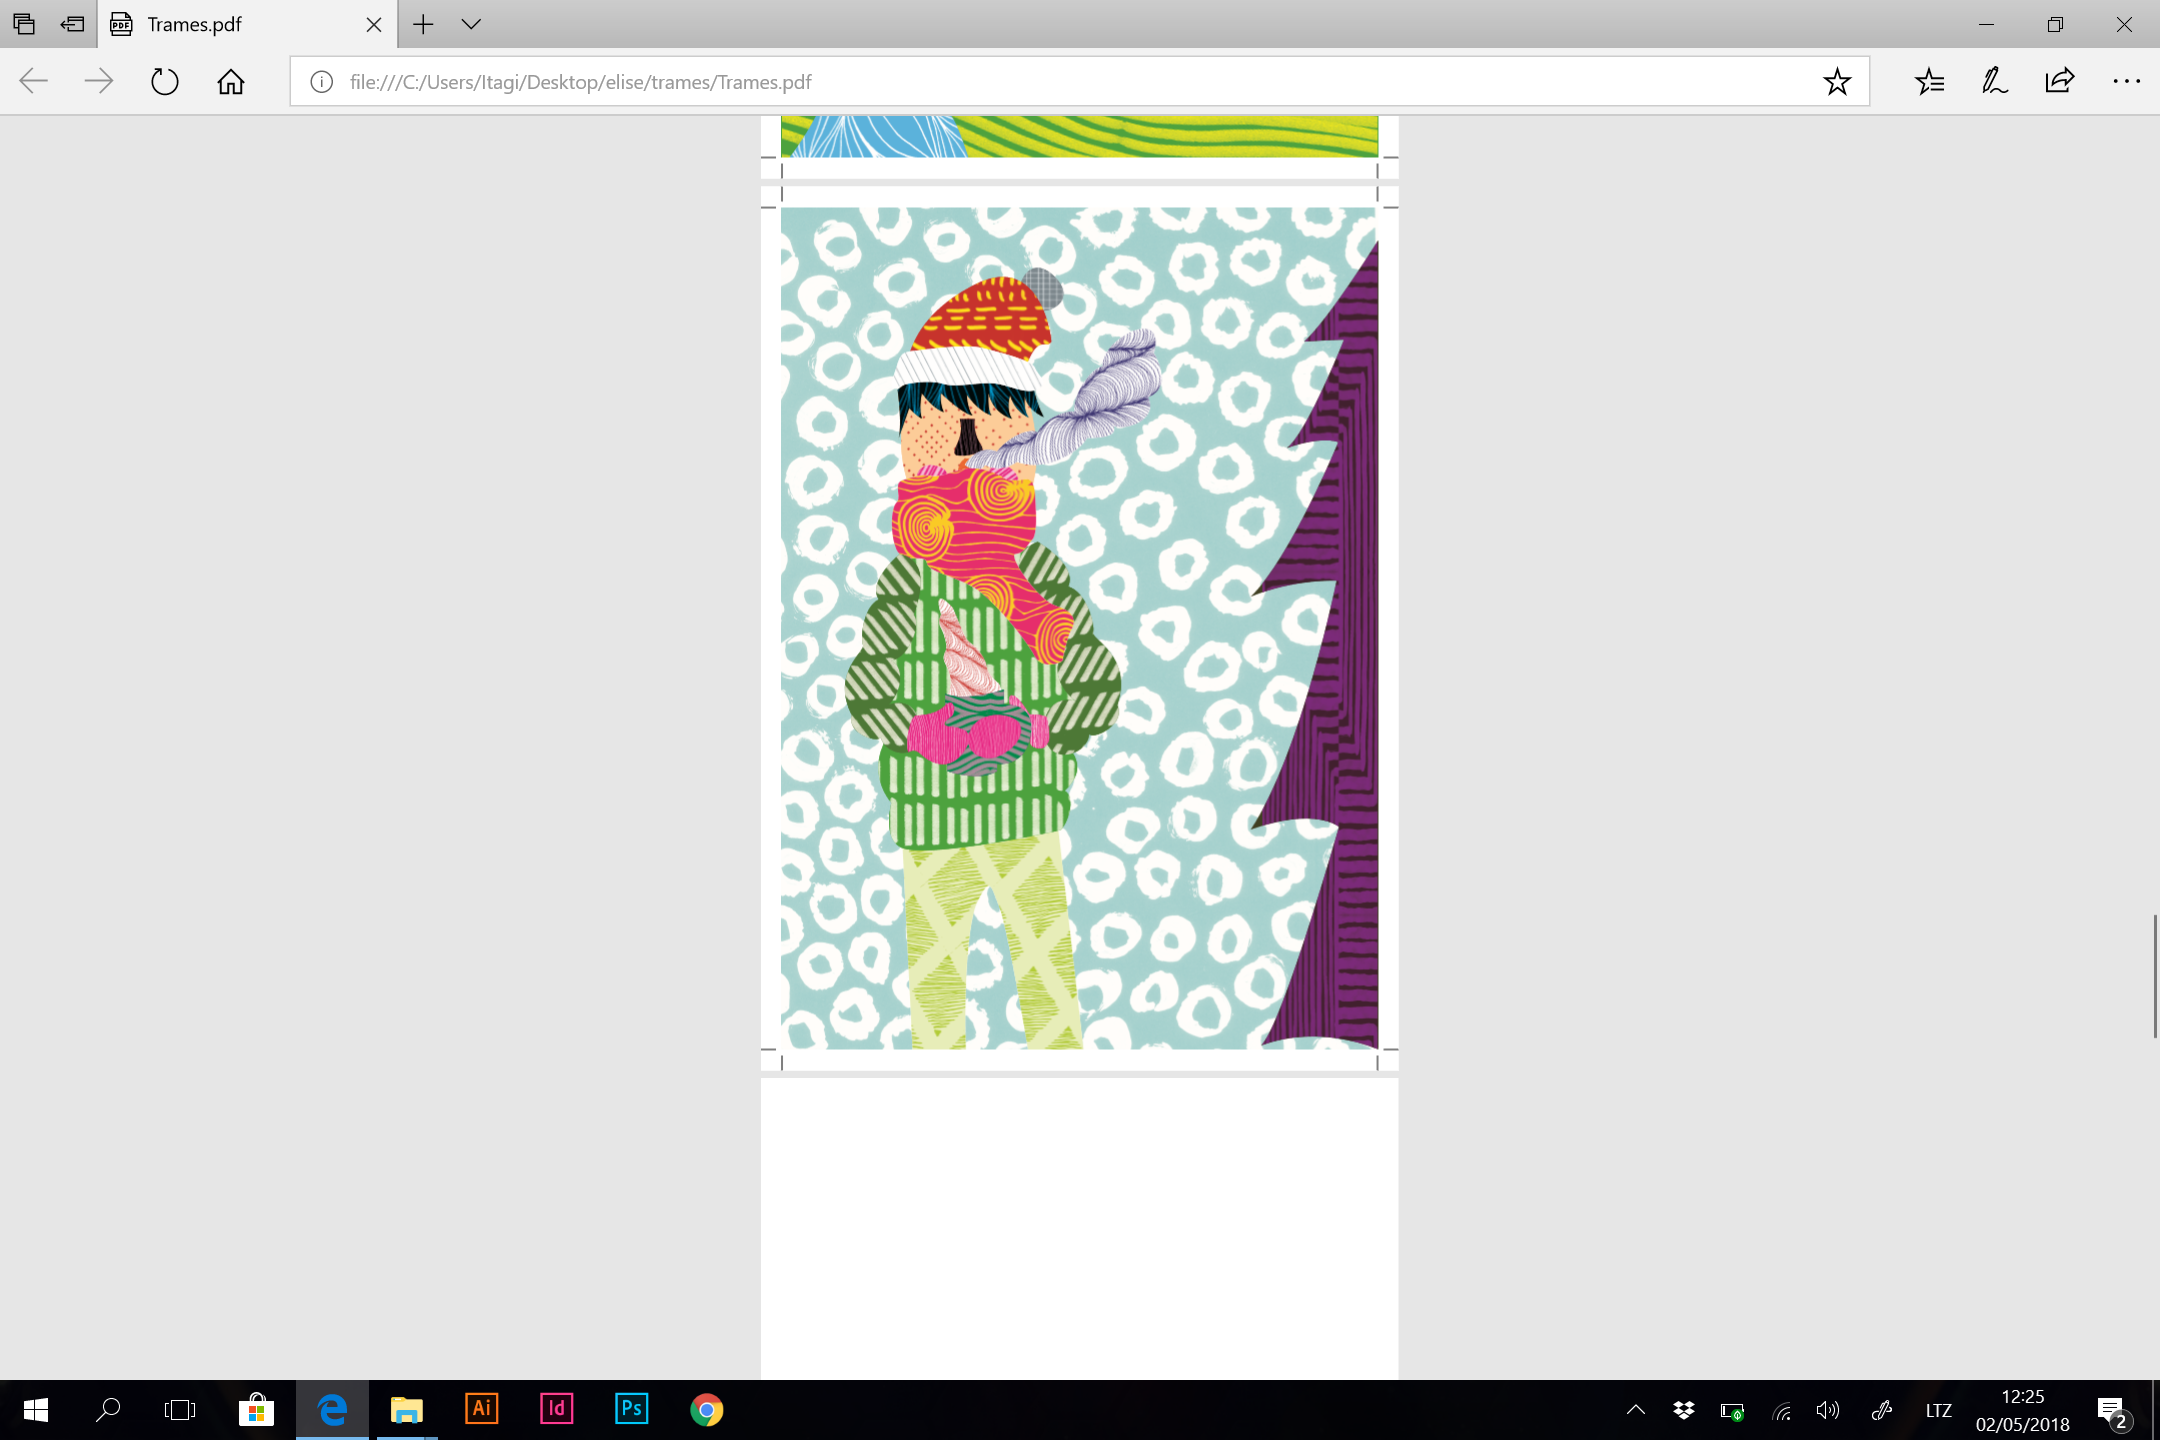Expand the tab previews chevron
2160x1440 pixels.
click(471, 24)
